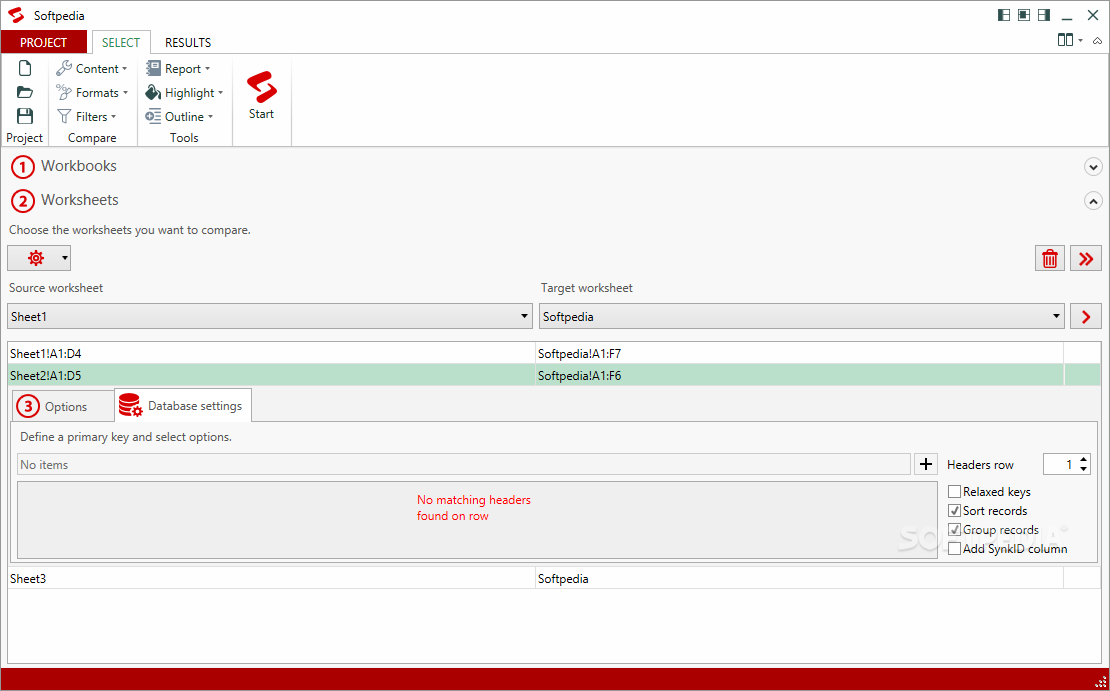The height and width of the screenshot is (691, 1110).
Task: Select the SELECT ribbon tab
Action: [121, 42]
